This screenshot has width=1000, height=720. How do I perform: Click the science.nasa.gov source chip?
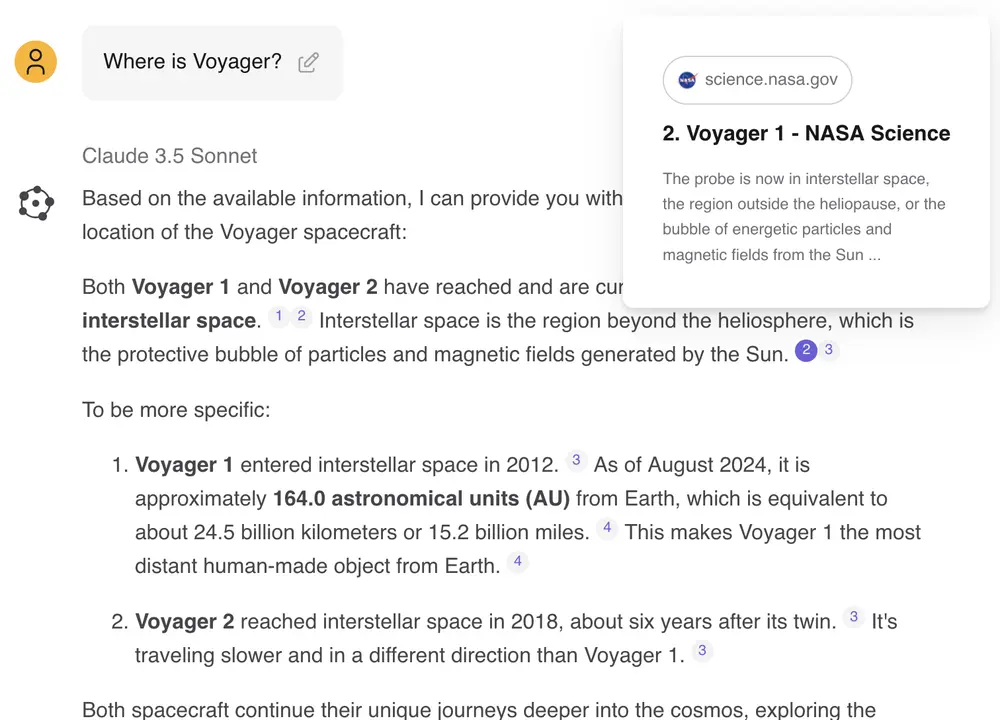757,80
